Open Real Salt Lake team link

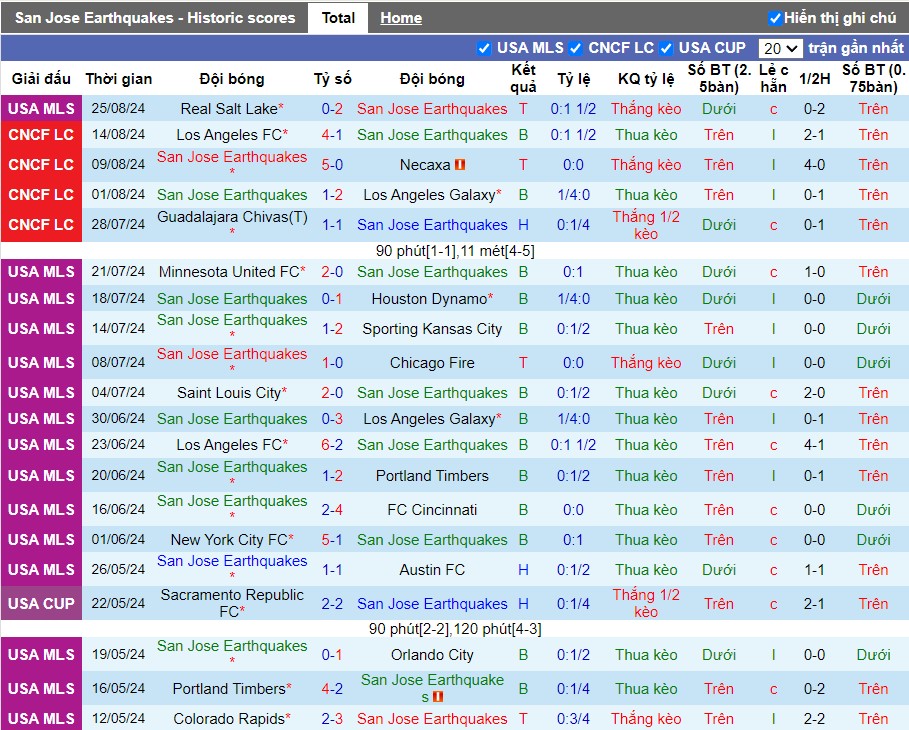coord(229,108)
